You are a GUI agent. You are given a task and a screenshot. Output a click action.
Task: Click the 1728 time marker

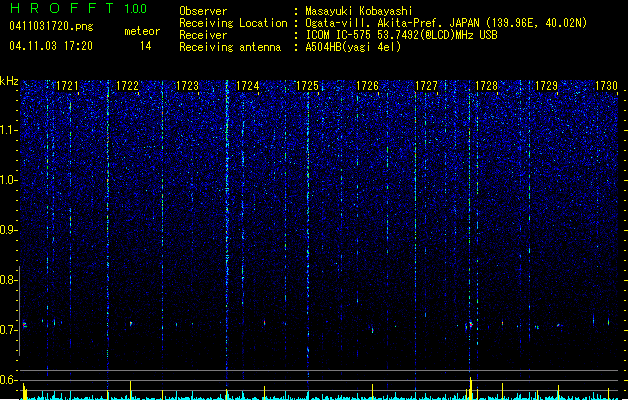coord(487,86)
